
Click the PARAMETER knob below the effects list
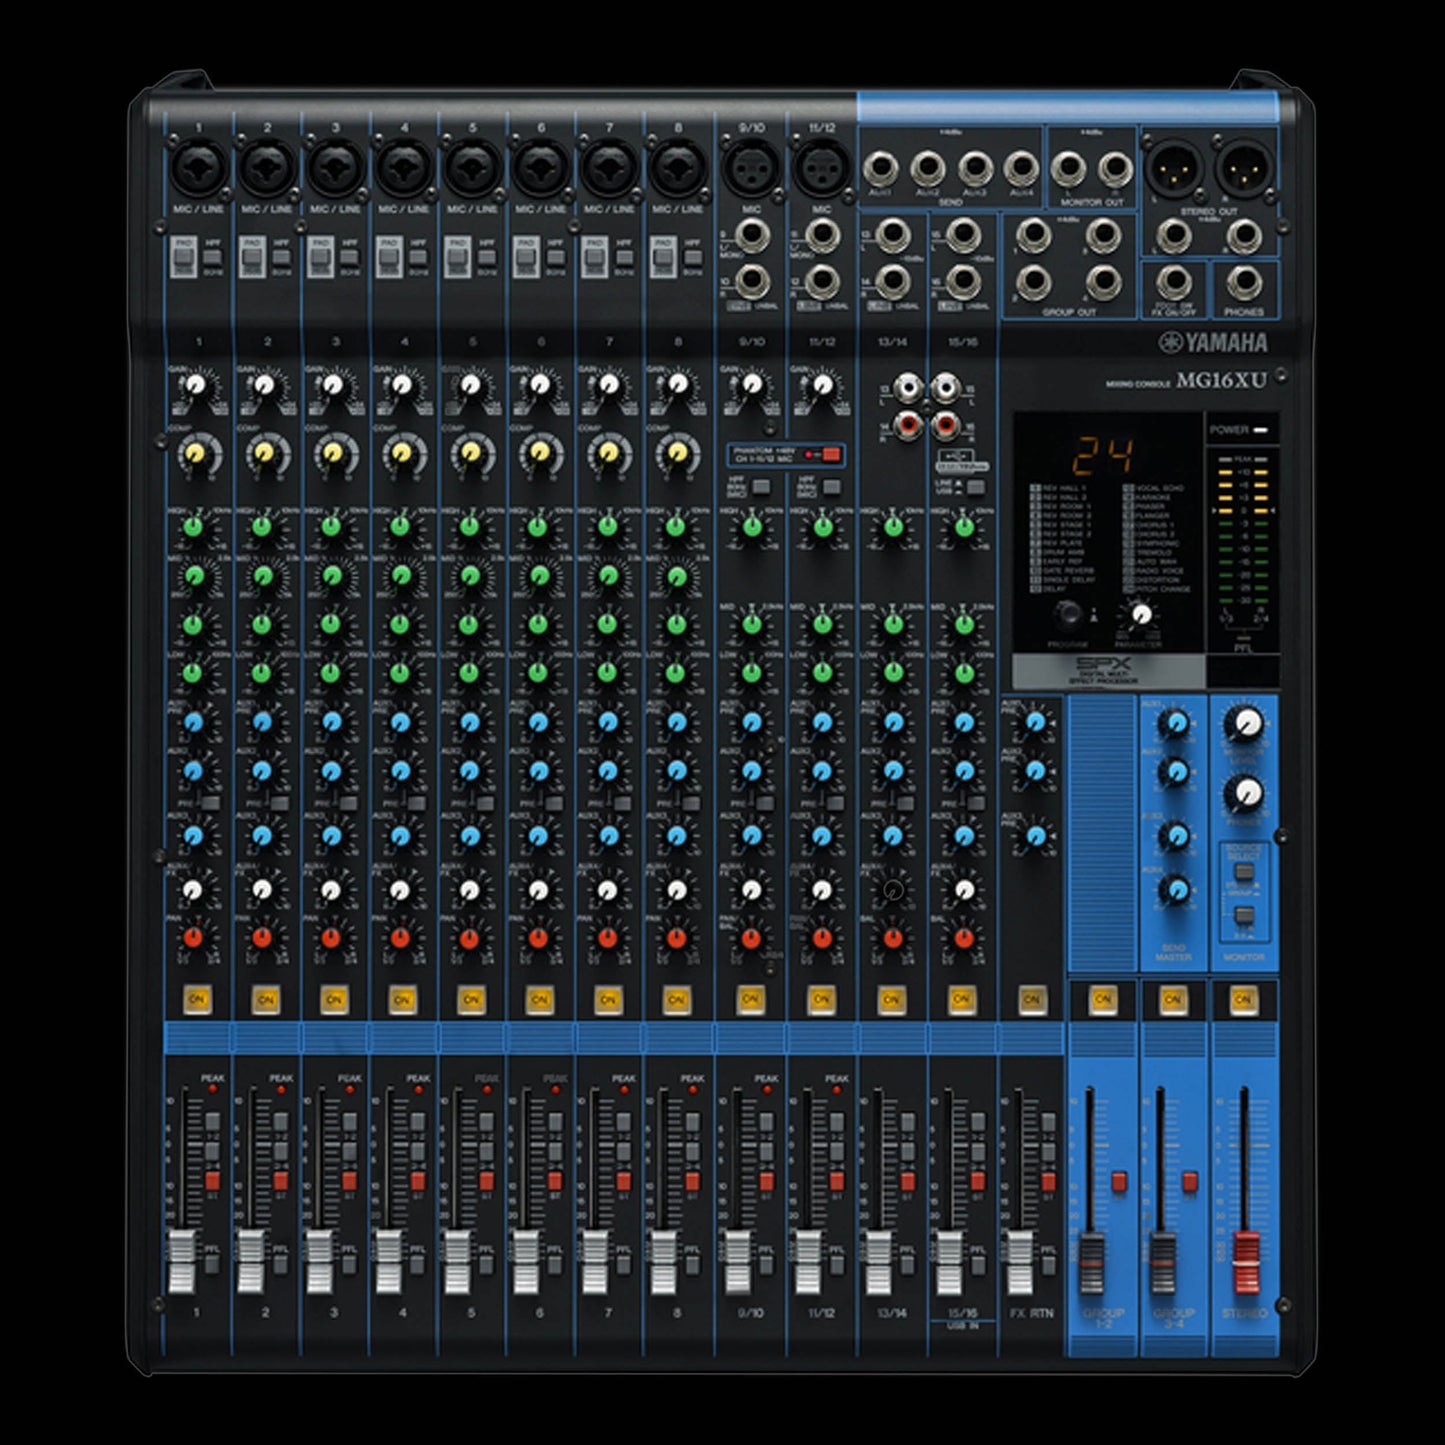point(1141,614)
